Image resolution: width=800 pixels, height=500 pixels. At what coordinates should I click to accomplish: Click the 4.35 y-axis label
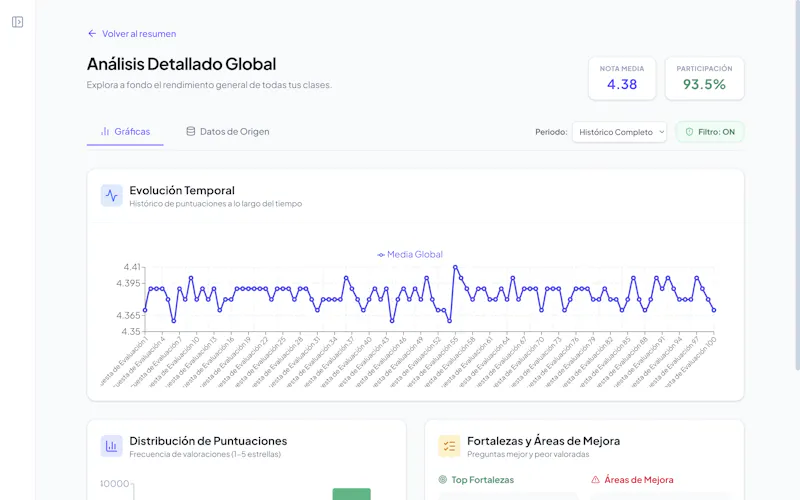[x=131, y=332]
